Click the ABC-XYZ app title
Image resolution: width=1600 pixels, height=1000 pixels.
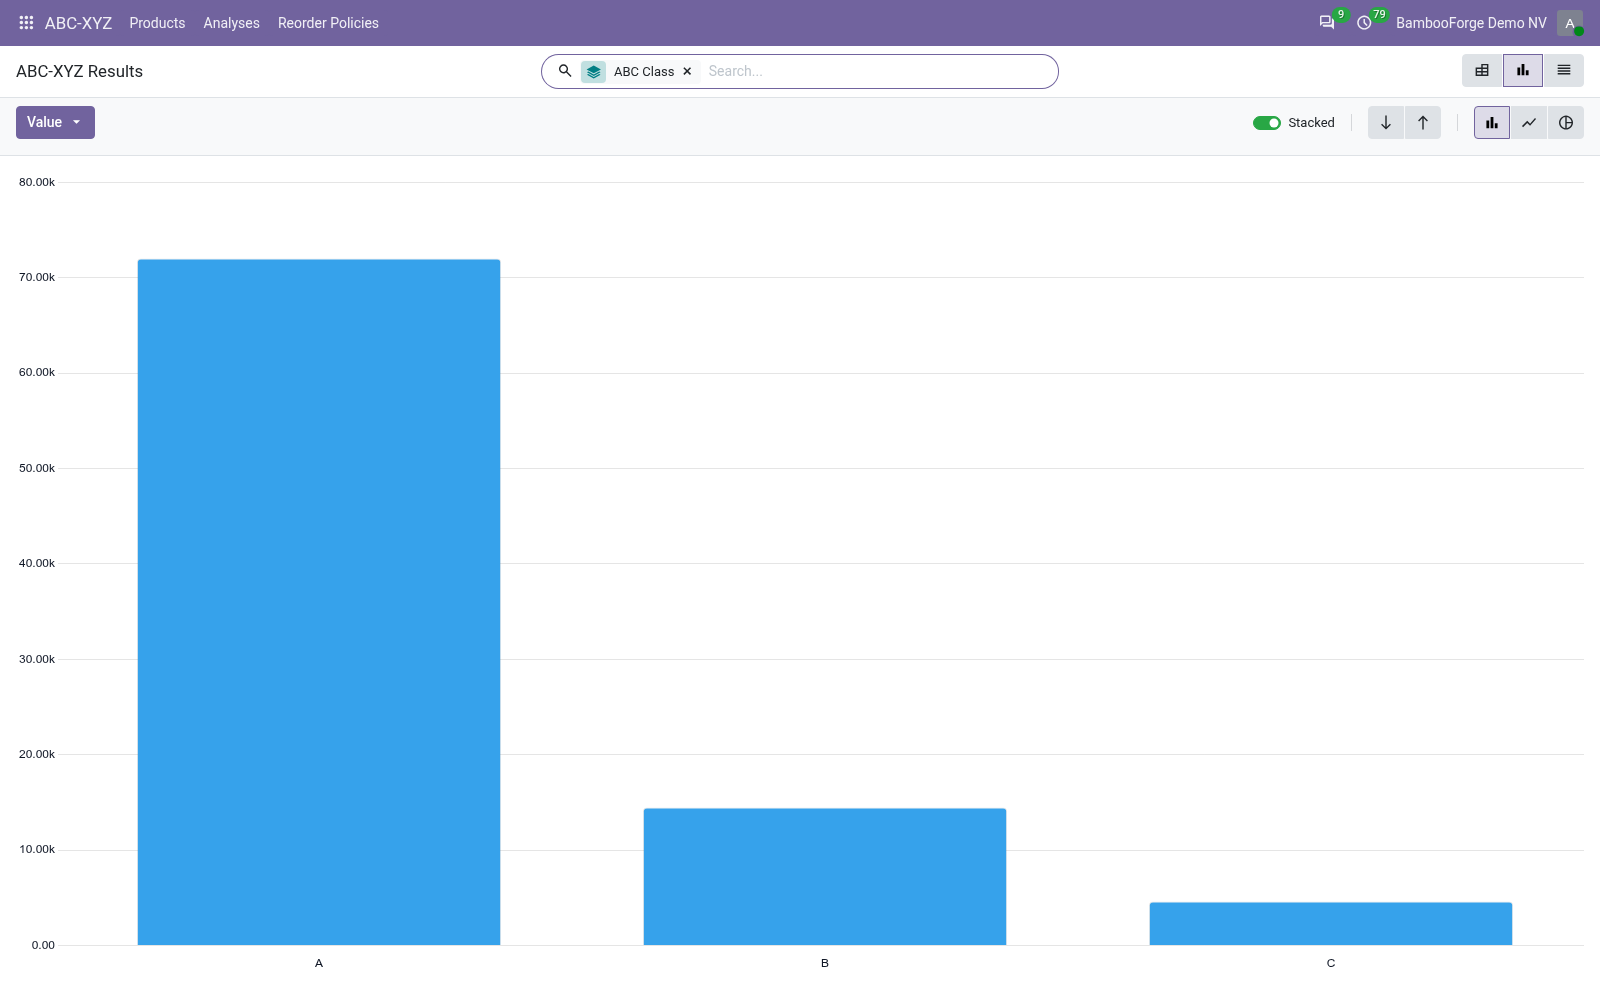(x=78, y=23)
